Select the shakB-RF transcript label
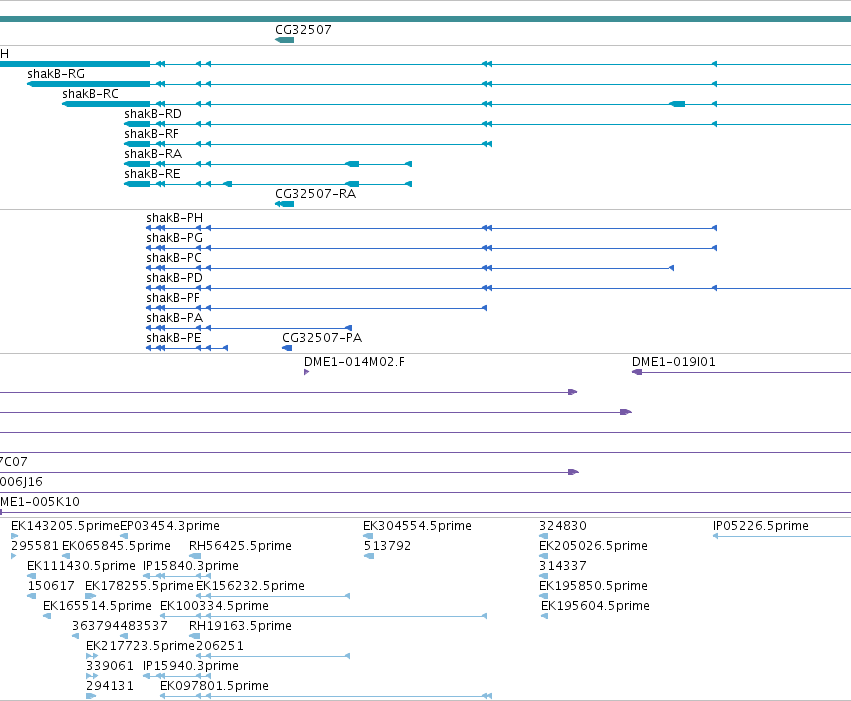This screenshot has height=701, width=851. [x=151, y=134]
